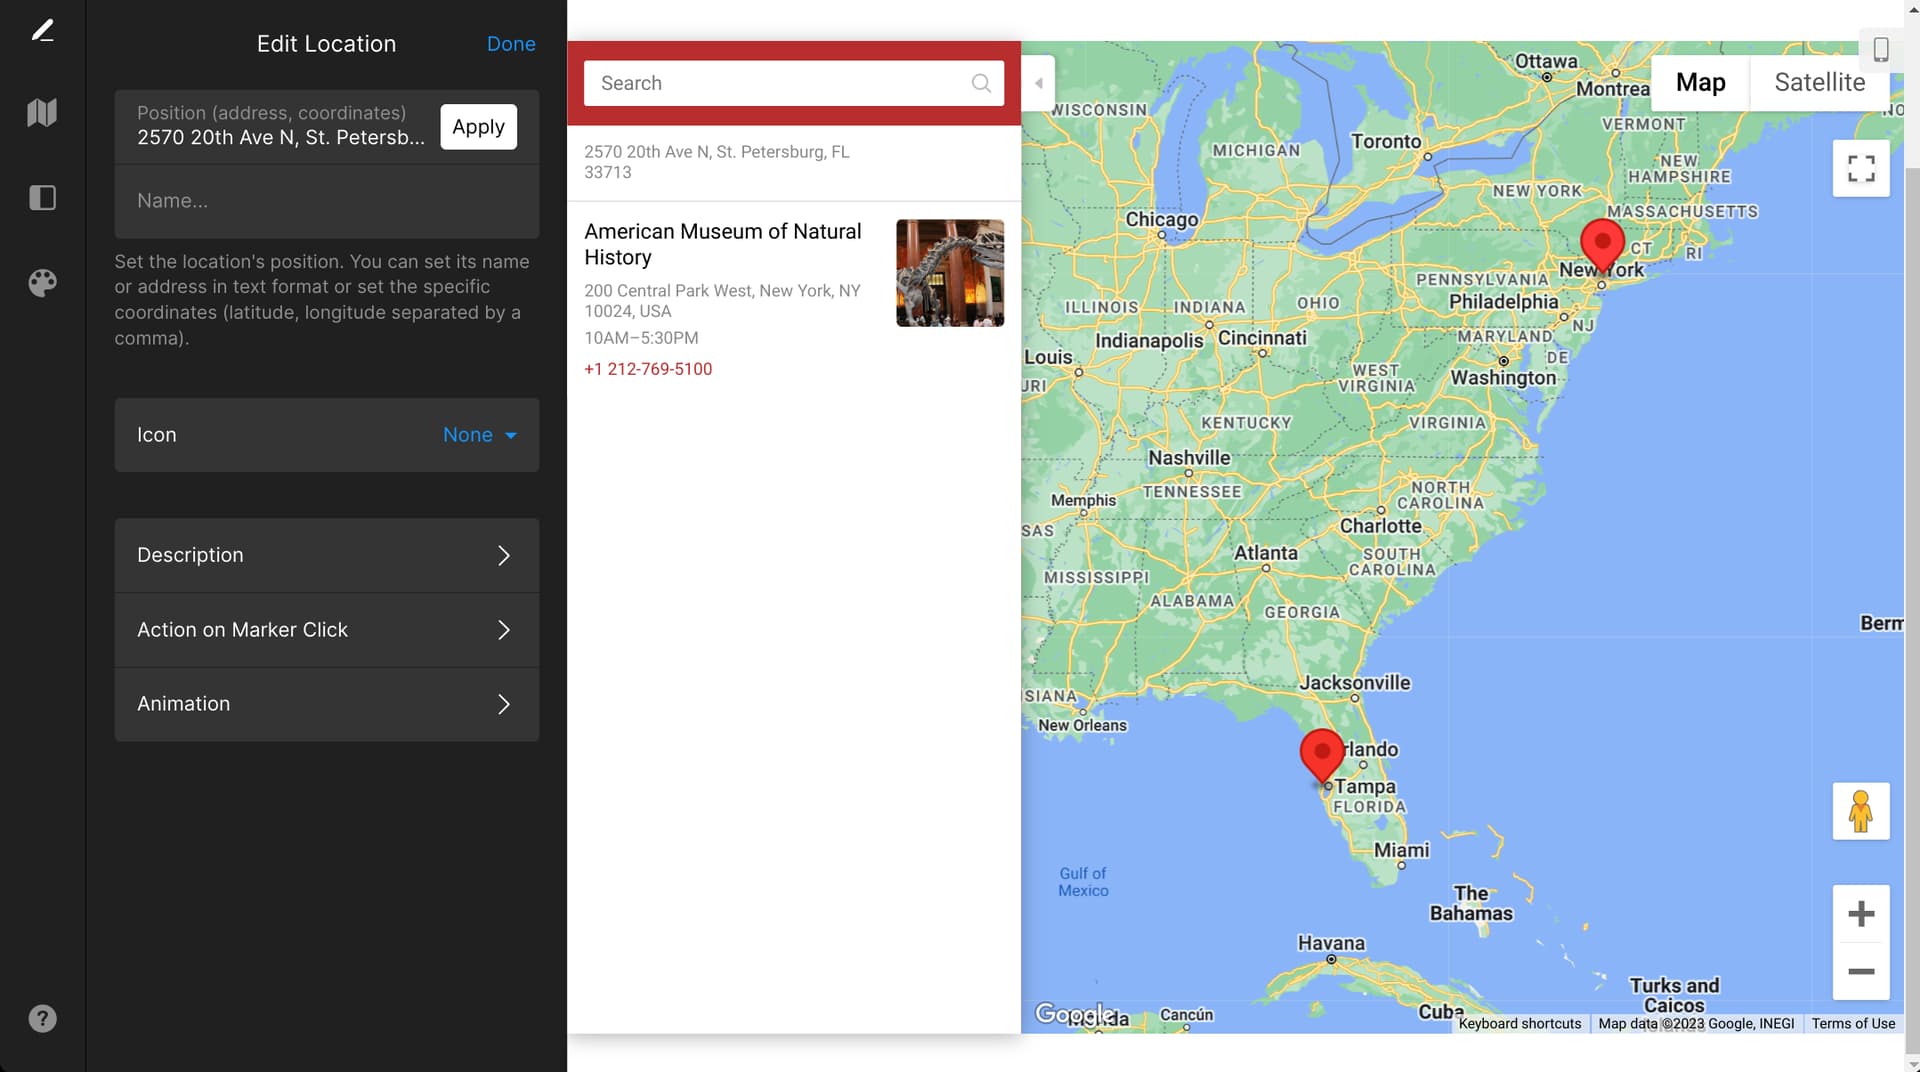
Task: Switch to mobile preview icon
Action: 1880,49
